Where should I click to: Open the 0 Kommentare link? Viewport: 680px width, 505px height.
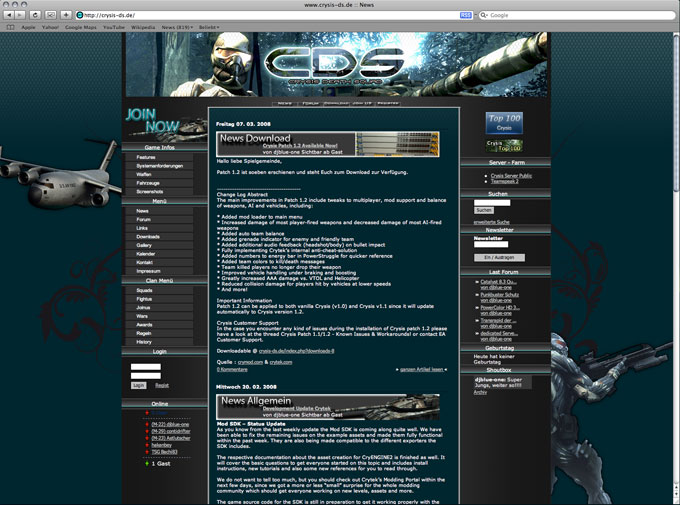pos(232,370)
